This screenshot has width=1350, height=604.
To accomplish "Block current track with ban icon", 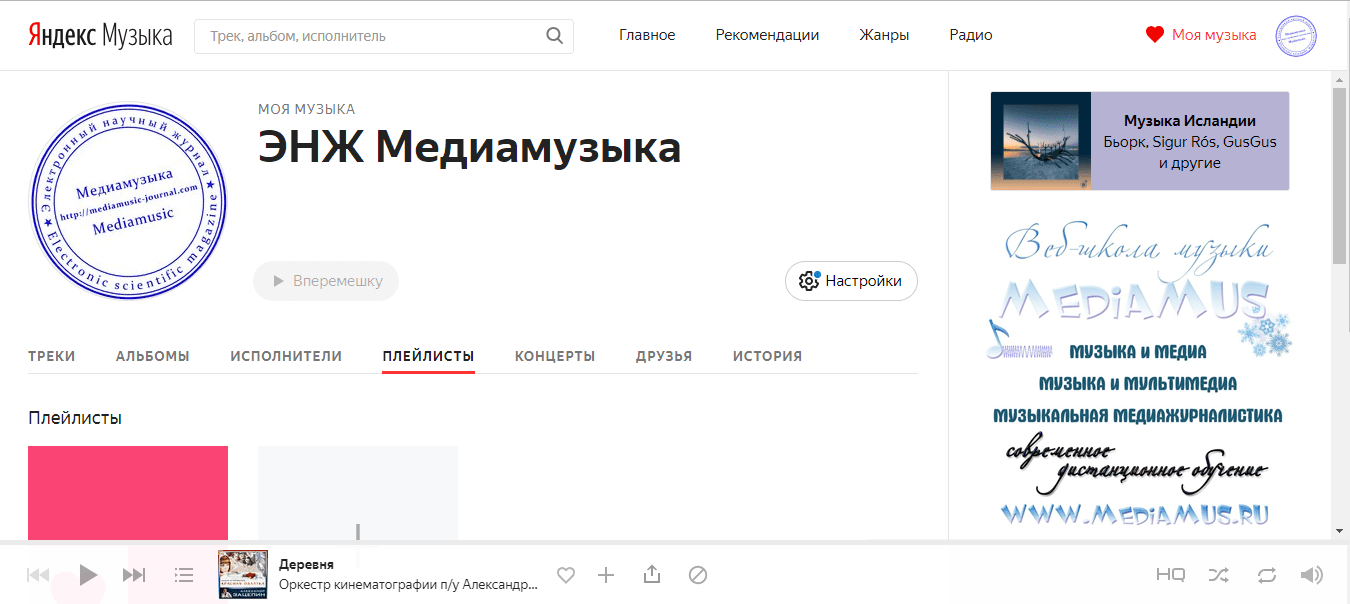I will [x=698, y=575].
